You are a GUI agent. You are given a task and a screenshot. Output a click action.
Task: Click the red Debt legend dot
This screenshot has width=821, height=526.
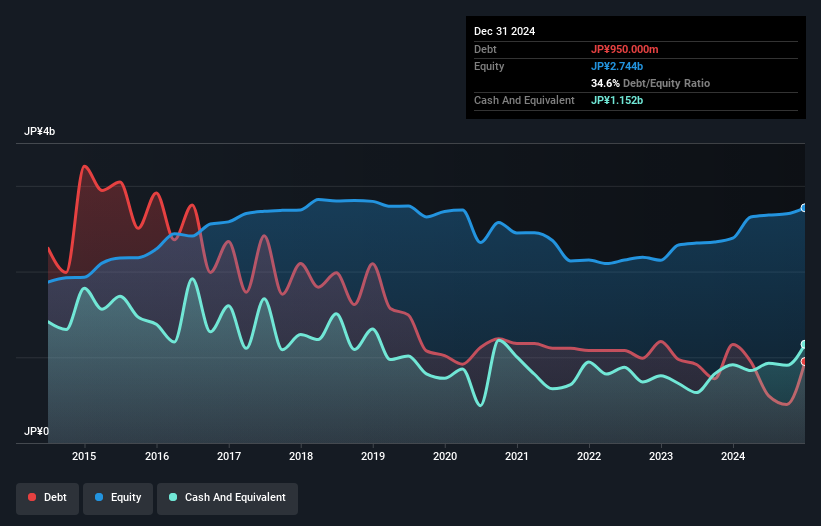[32, 497]
